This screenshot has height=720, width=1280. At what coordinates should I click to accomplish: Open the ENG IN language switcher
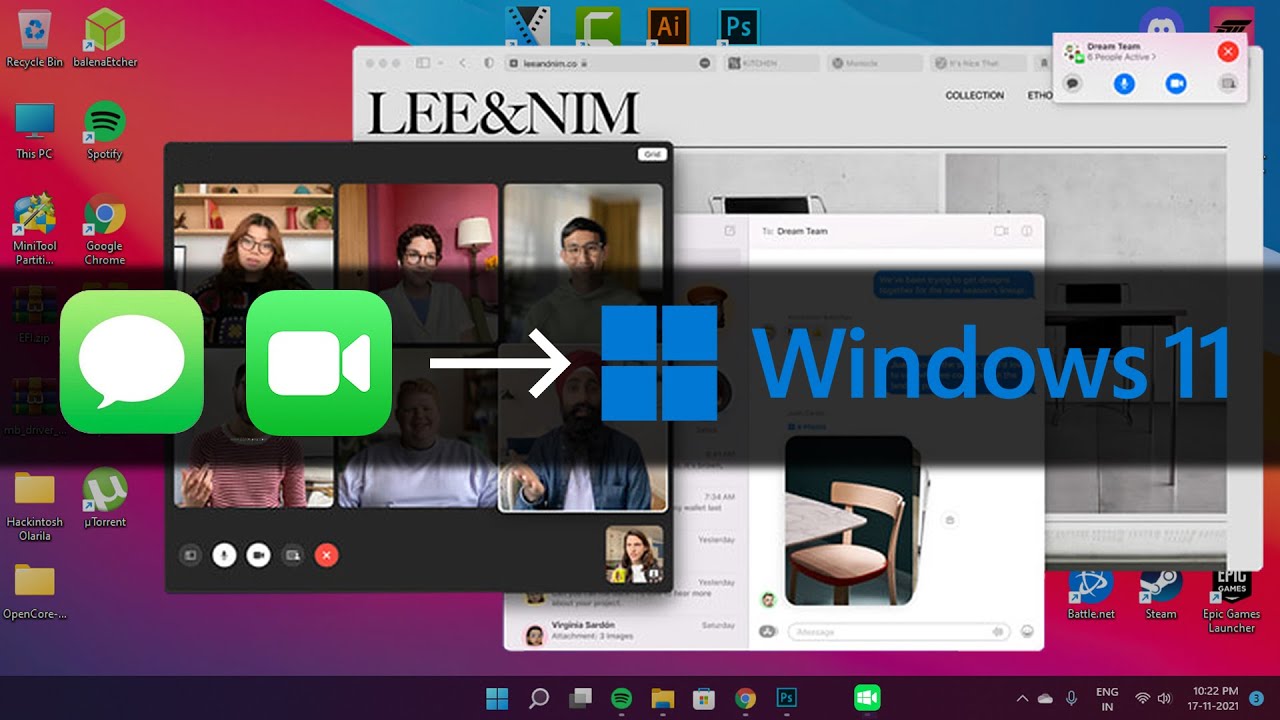1107,698
